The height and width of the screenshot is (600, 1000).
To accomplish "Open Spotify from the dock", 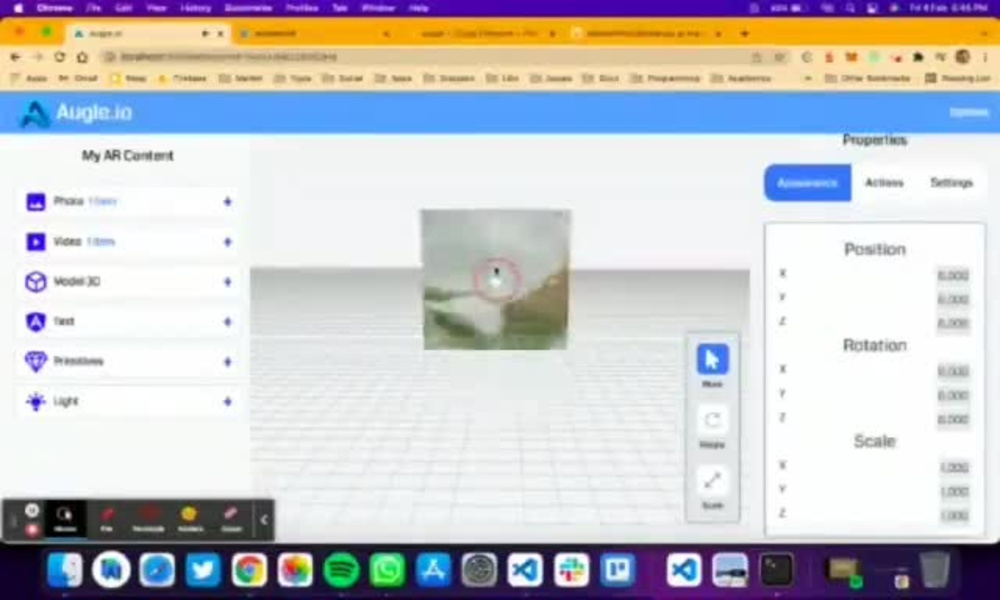I will (x=341, y=569).
